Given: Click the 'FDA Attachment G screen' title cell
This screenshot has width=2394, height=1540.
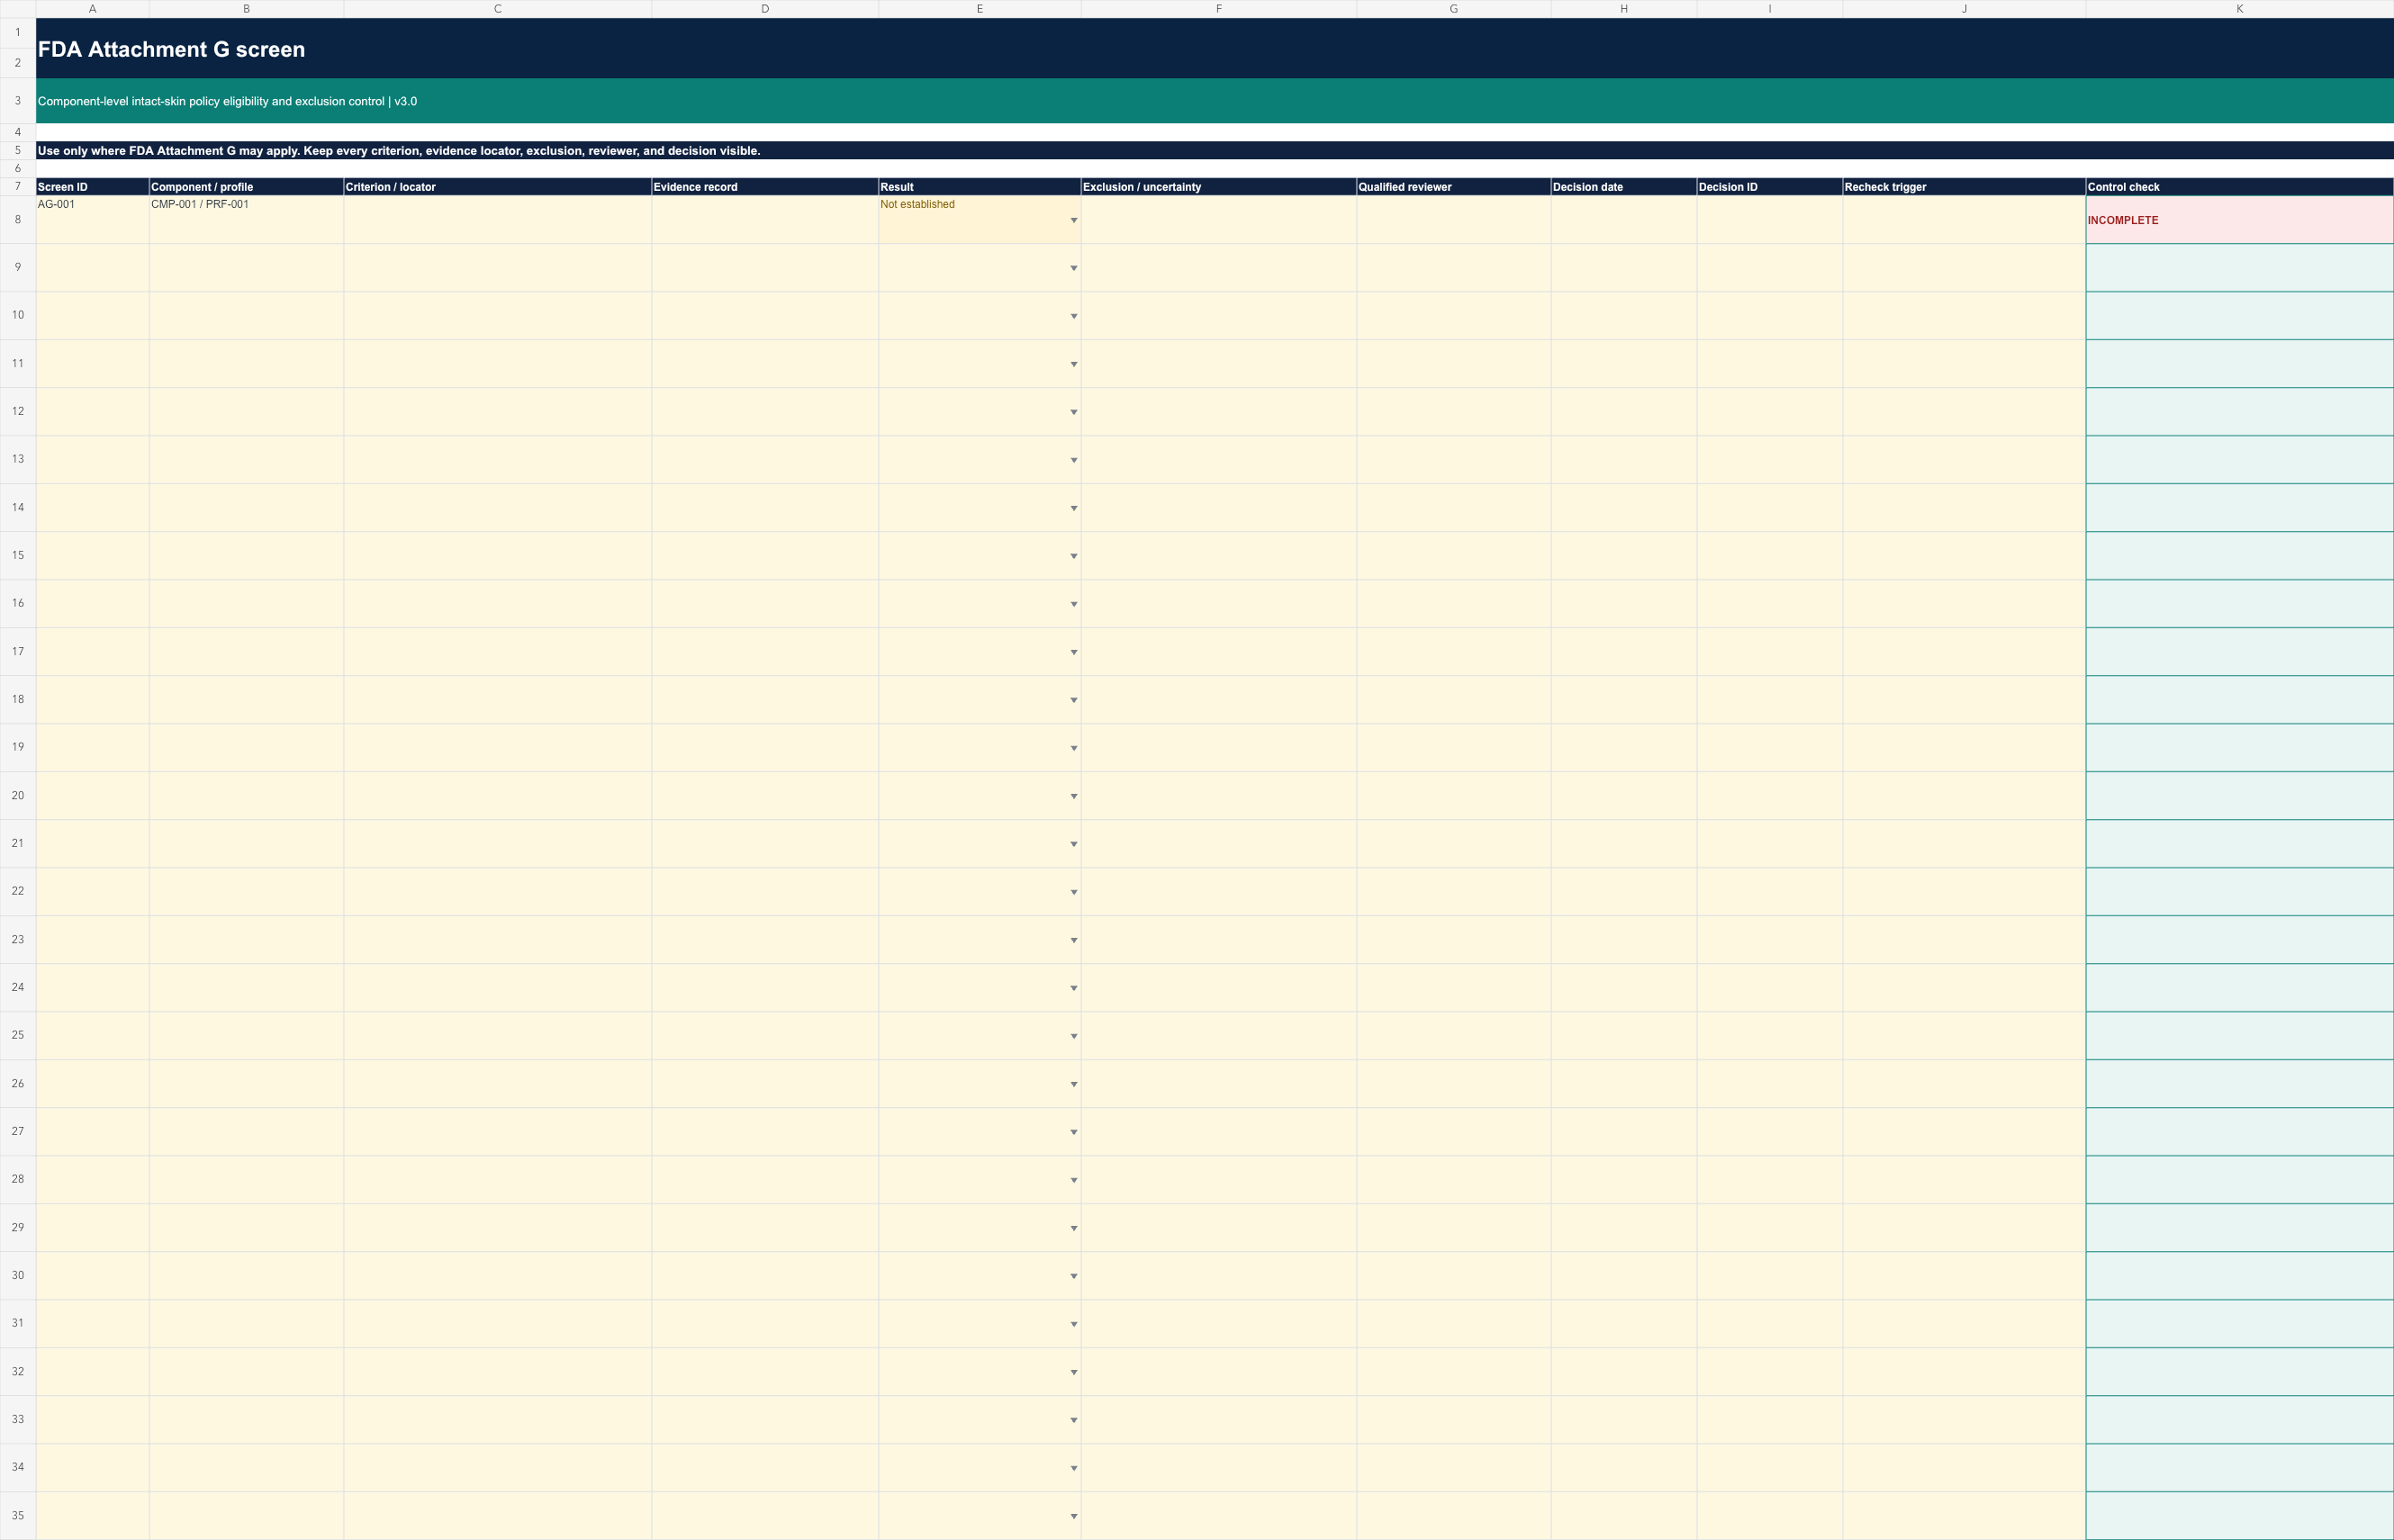Looking at the screenshot, I should click(1215, 48).
